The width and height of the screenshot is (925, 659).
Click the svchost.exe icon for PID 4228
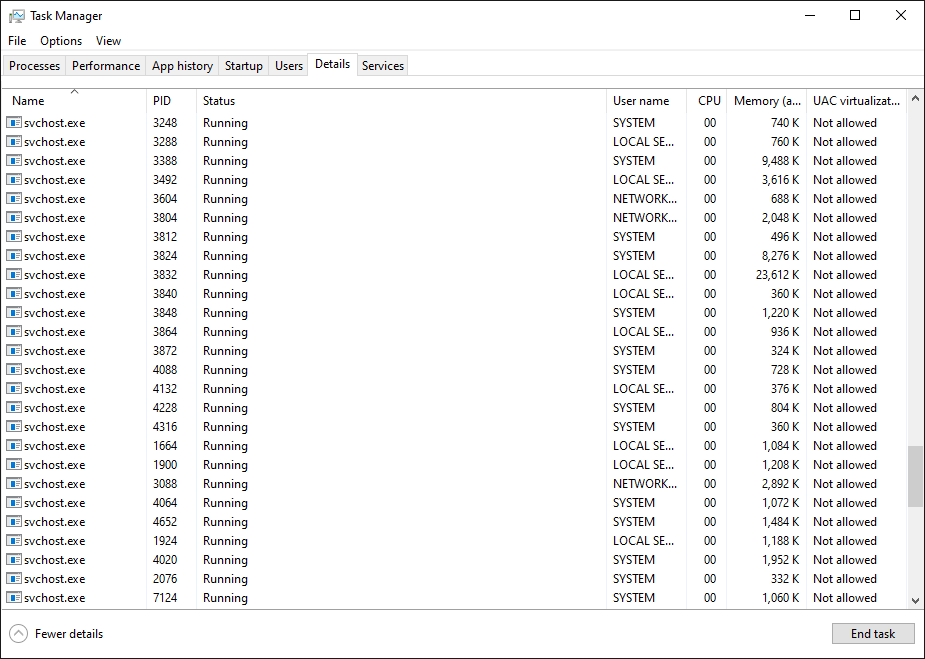pos(14,408)
